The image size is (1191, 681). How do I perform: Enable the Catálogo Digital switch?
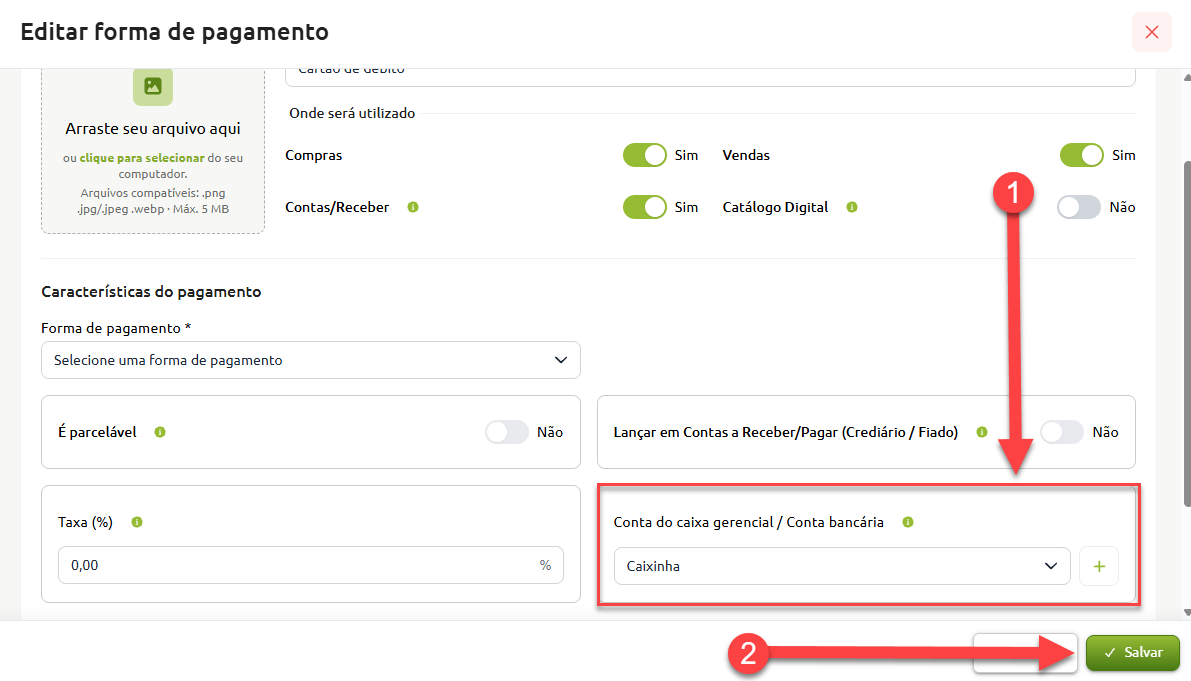1079,207
